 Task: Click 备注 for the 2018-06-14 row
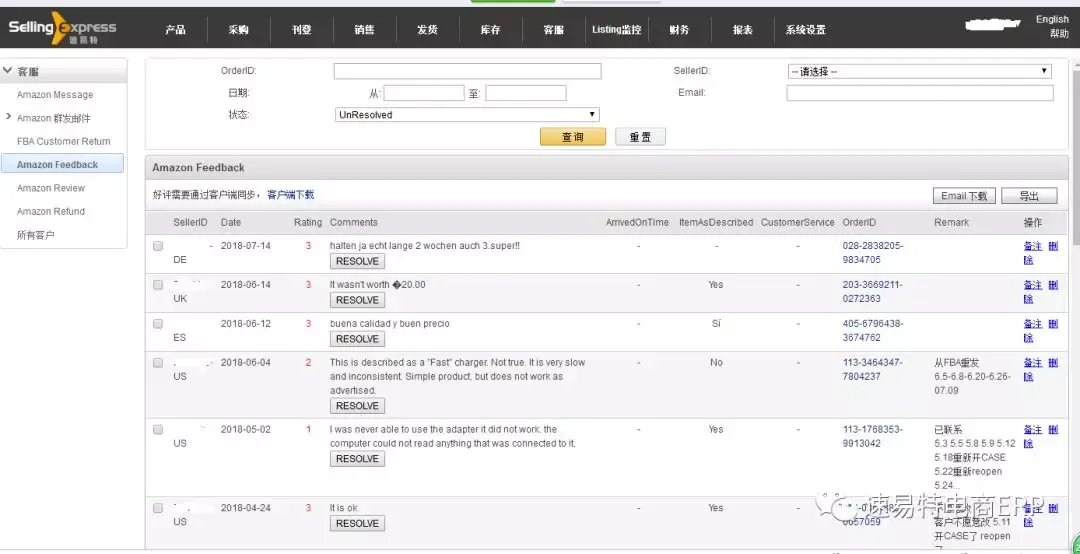click(x=1032, y=285)
